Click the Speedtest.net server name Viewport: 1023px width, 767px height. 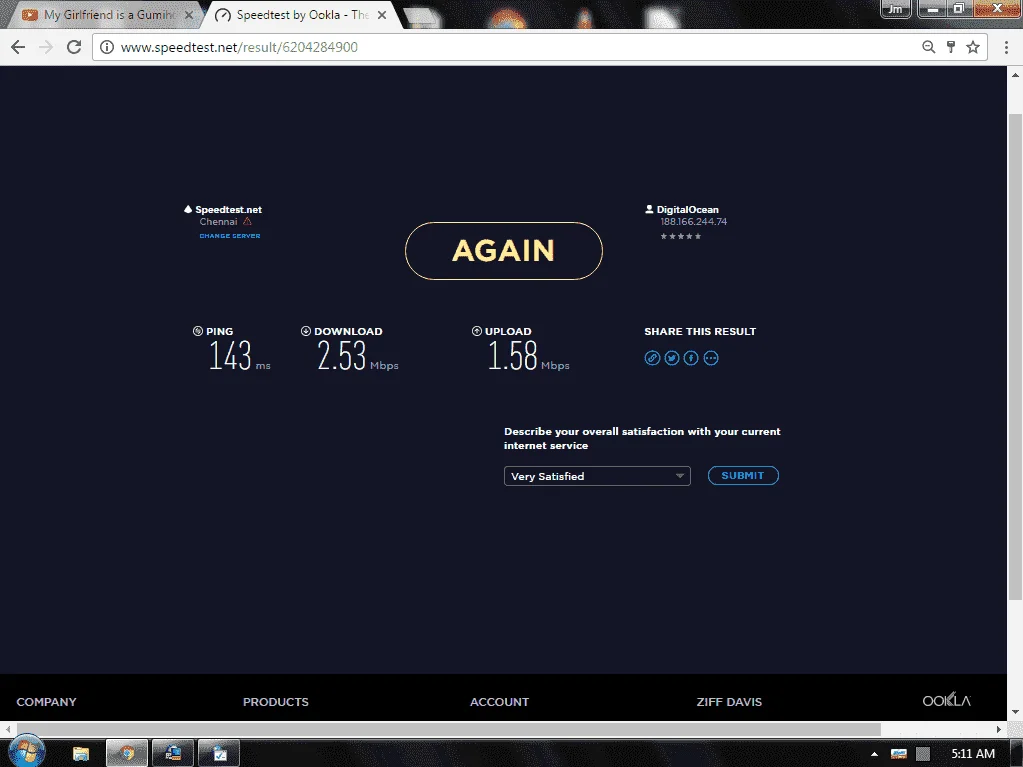[228, 209]
